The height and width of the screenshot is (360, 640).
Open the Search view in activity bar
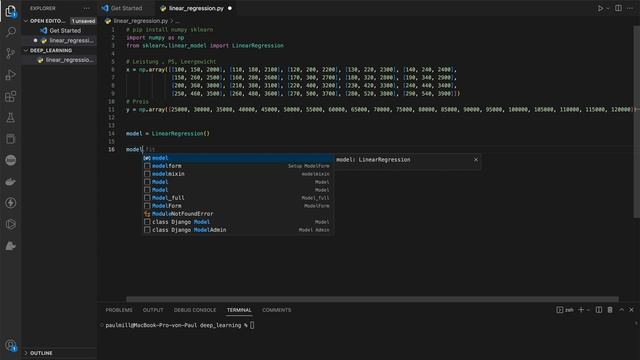[x=11, y=32]
